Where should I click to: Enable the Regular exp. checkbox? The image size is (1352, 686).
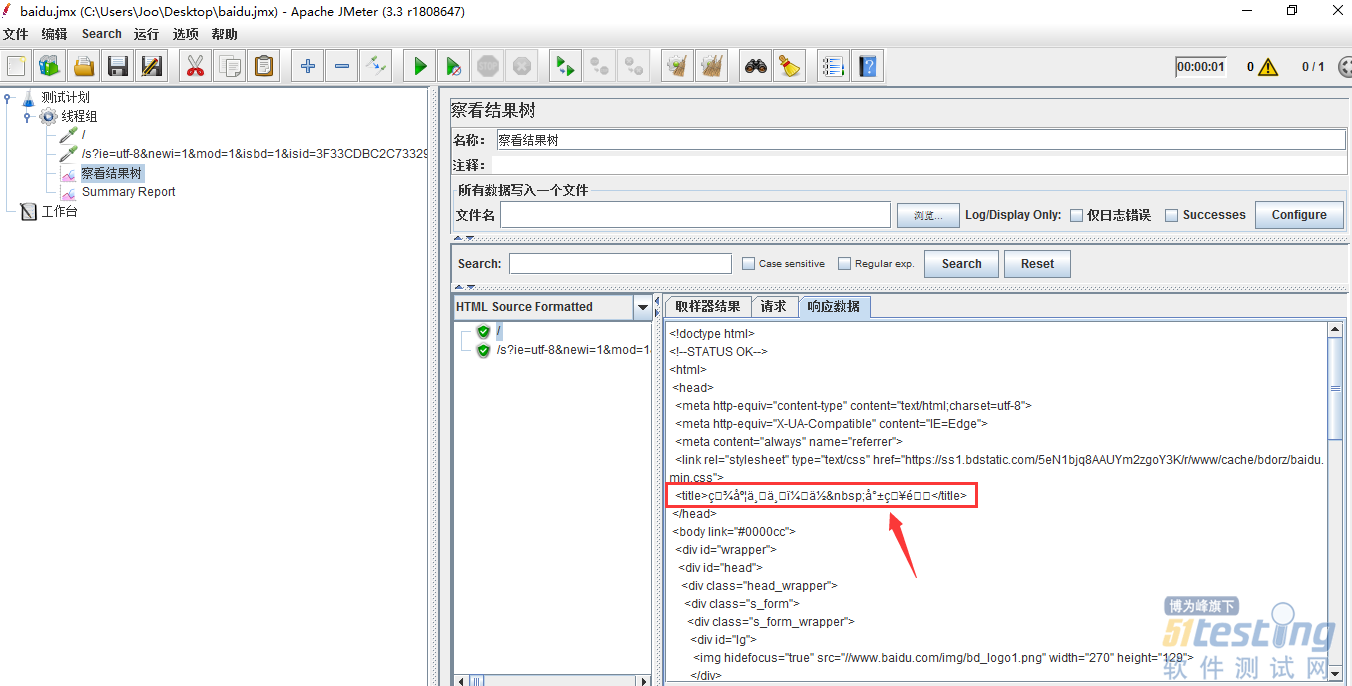coord(845,264)
